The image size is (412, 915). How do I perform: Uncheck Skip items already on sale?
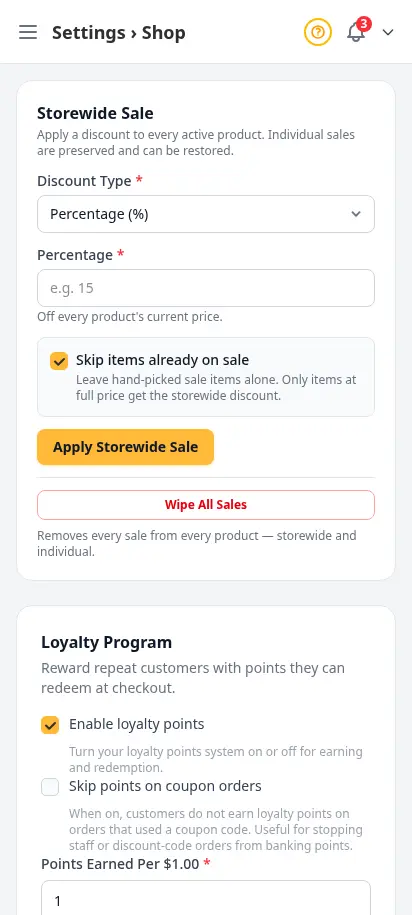click(59, 361)
